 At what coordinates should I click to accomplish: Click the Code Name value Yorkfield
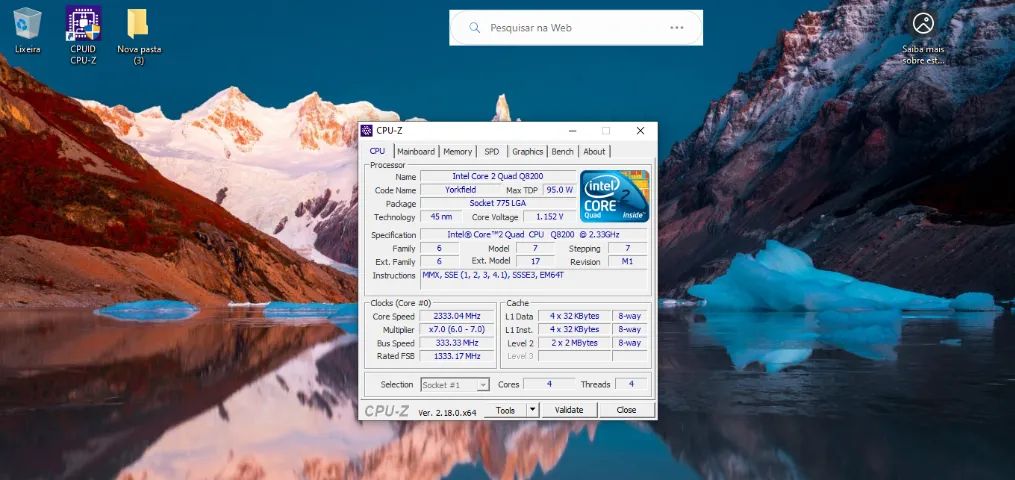pos(460,190)
